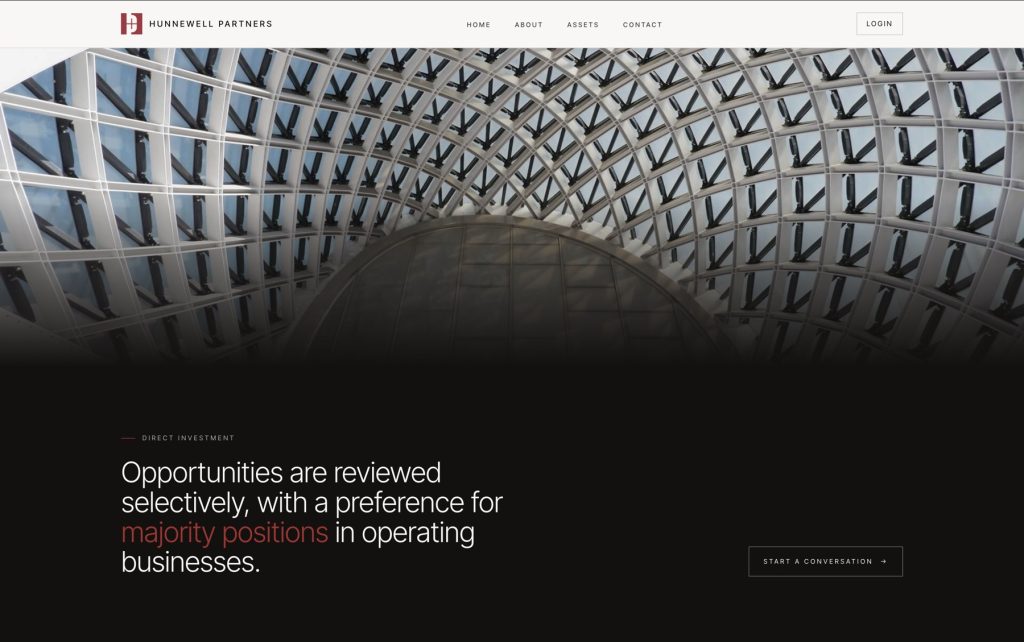1024x642 pixels.
Task: Click the HUNNEWELL PARTNERS brand name
Action: click(x=210, y=24)
